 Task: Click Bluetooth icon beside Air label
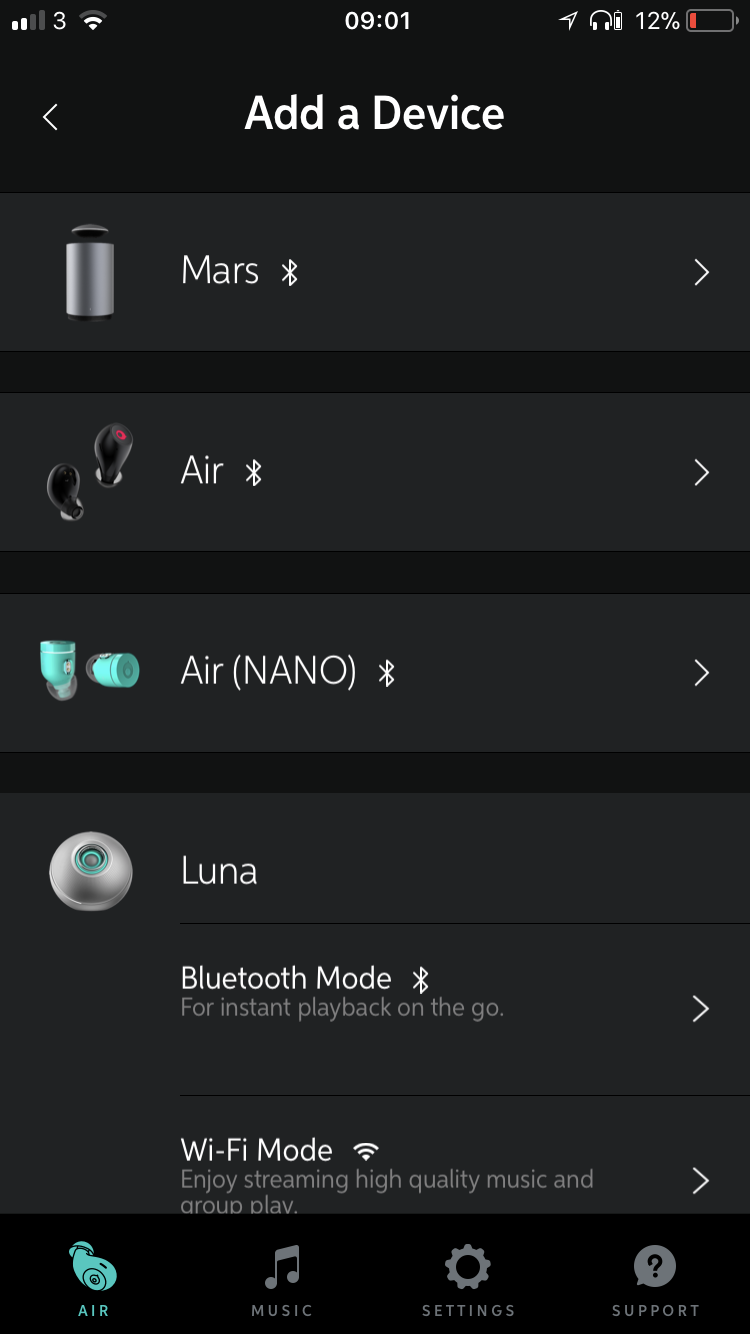(254, 472)
